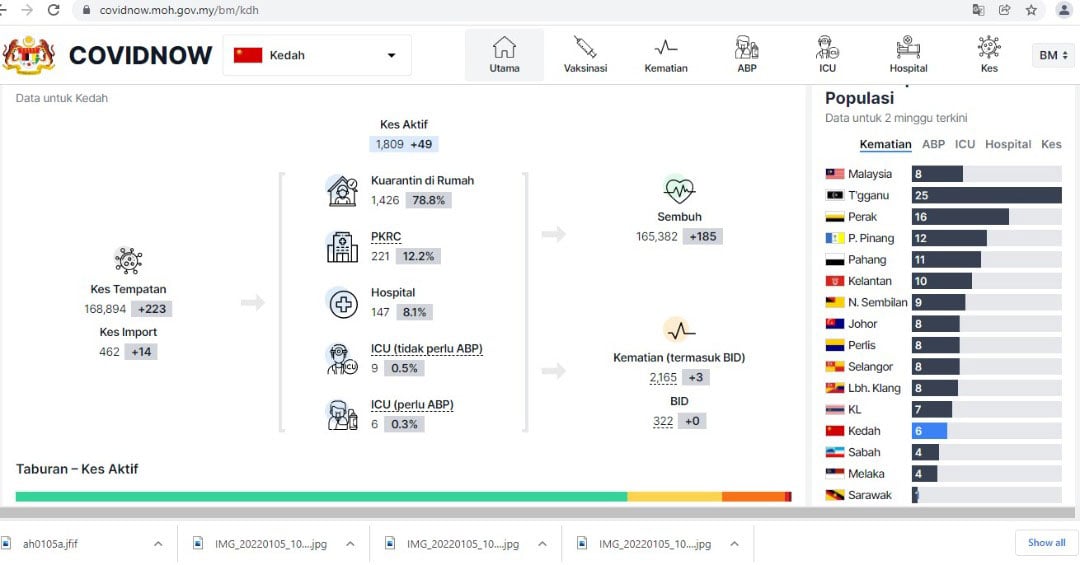
Task: Click the T'gganu bar showing 25
Action: click(986, 196)
